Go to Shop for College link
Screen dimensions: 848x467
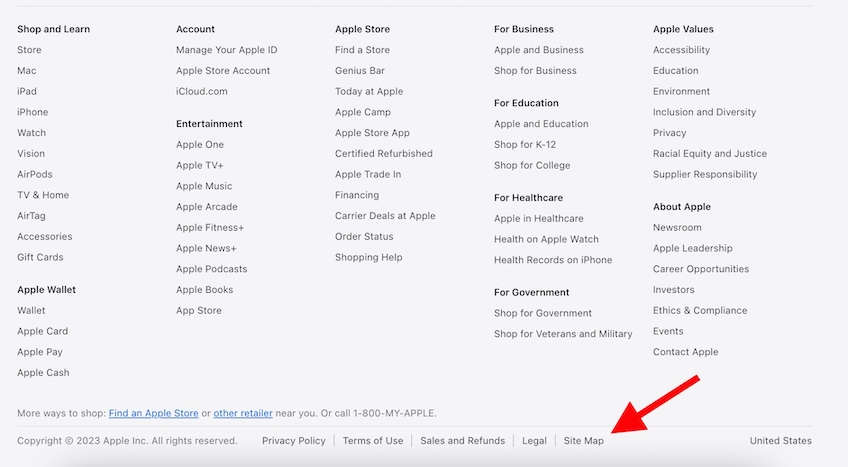(532, 165)
